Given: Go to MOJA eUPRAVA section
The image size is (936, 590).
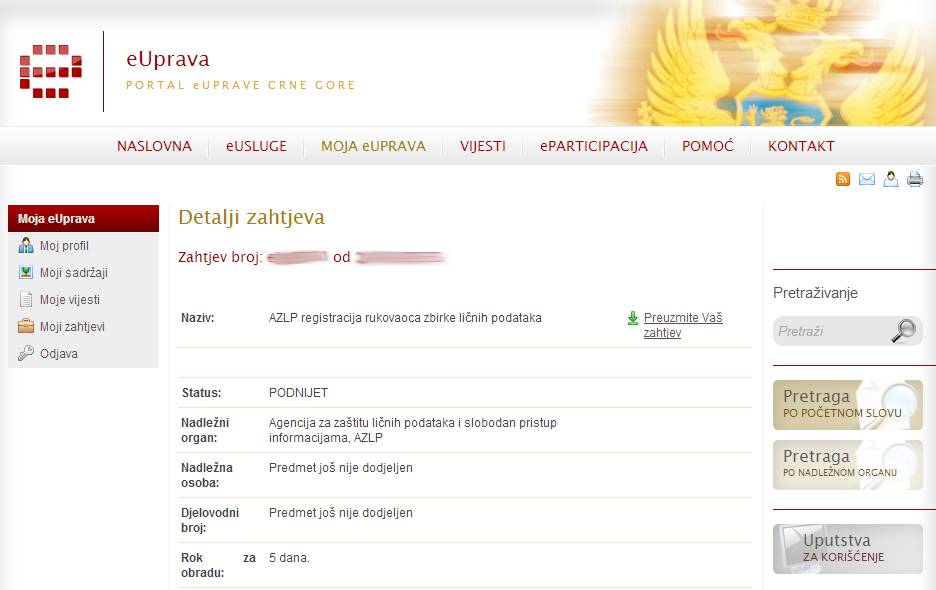Looking at the screenshot, I should pos(373,146).
